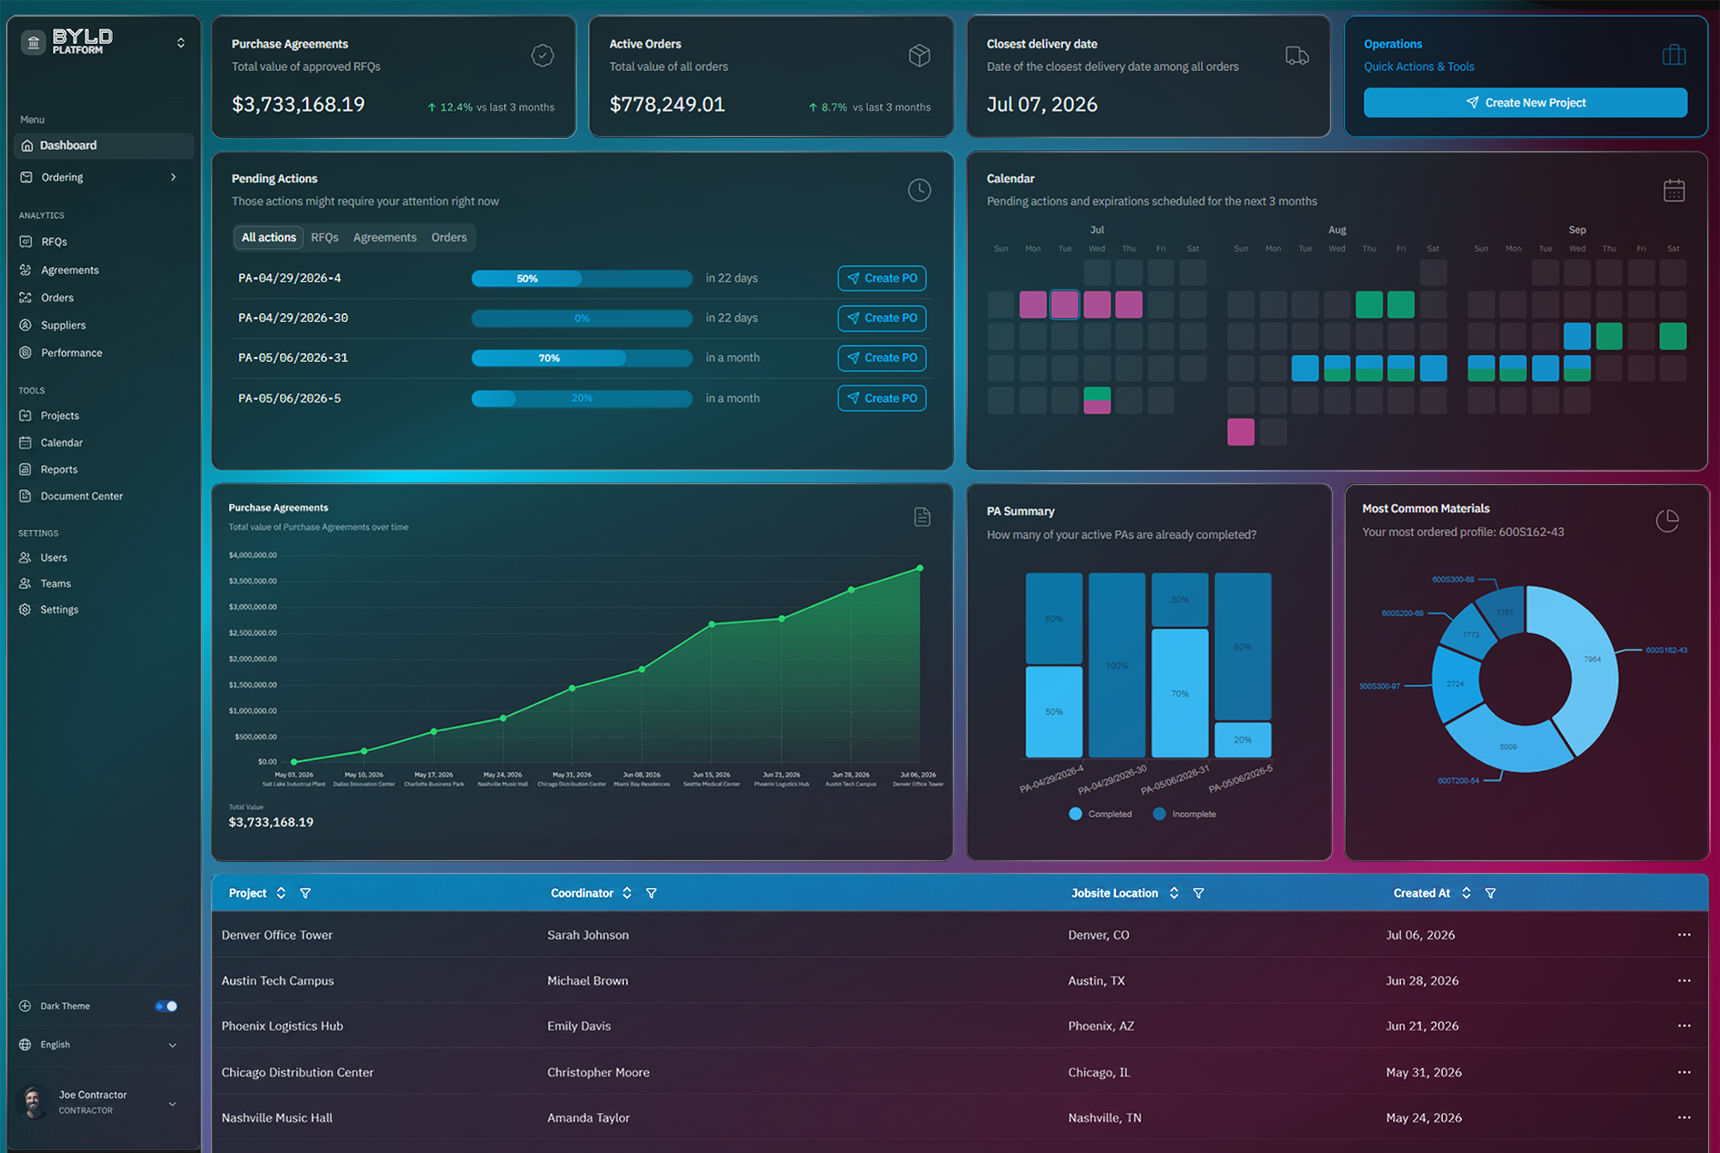Open the Dashboard menu item
Image resolution: width=1720 pixels, height=1153 pixels.
(x=103, y=146)
